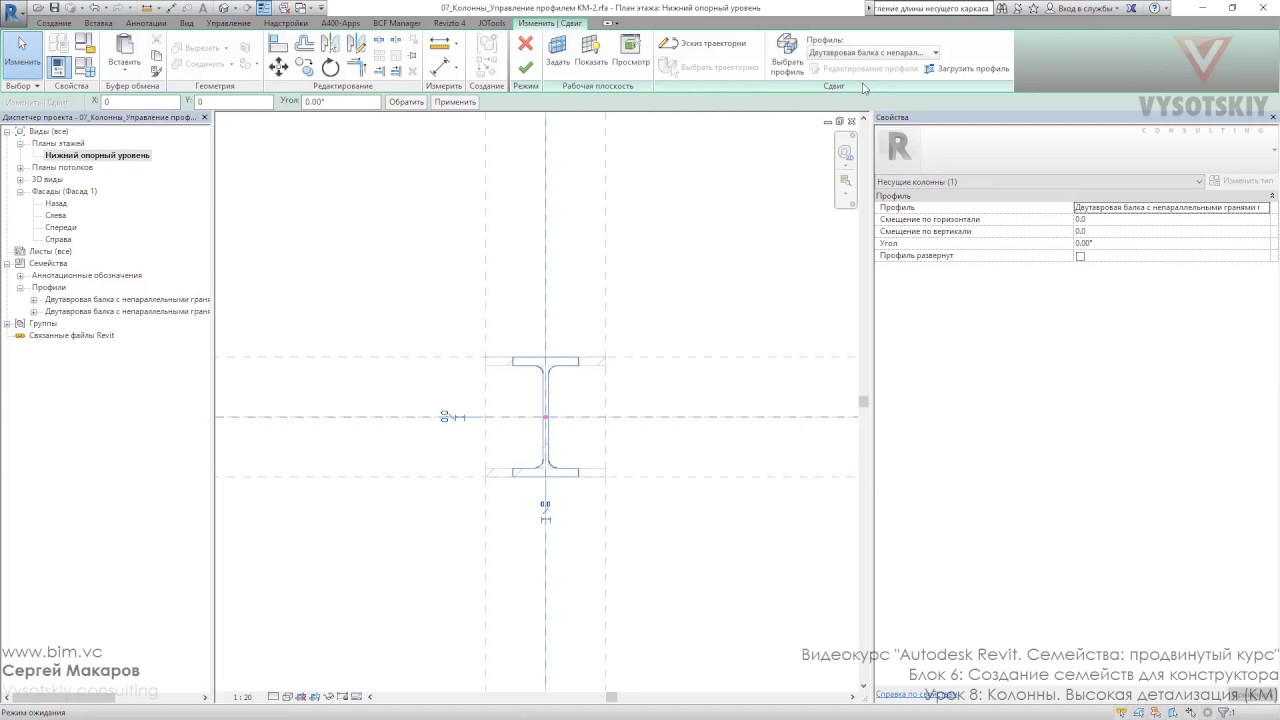The width and height of the screenshot is (1280, 720).
Task: Click the favorites star icon in title bar
Action: pyautogui.click(x=1034, y=8)
